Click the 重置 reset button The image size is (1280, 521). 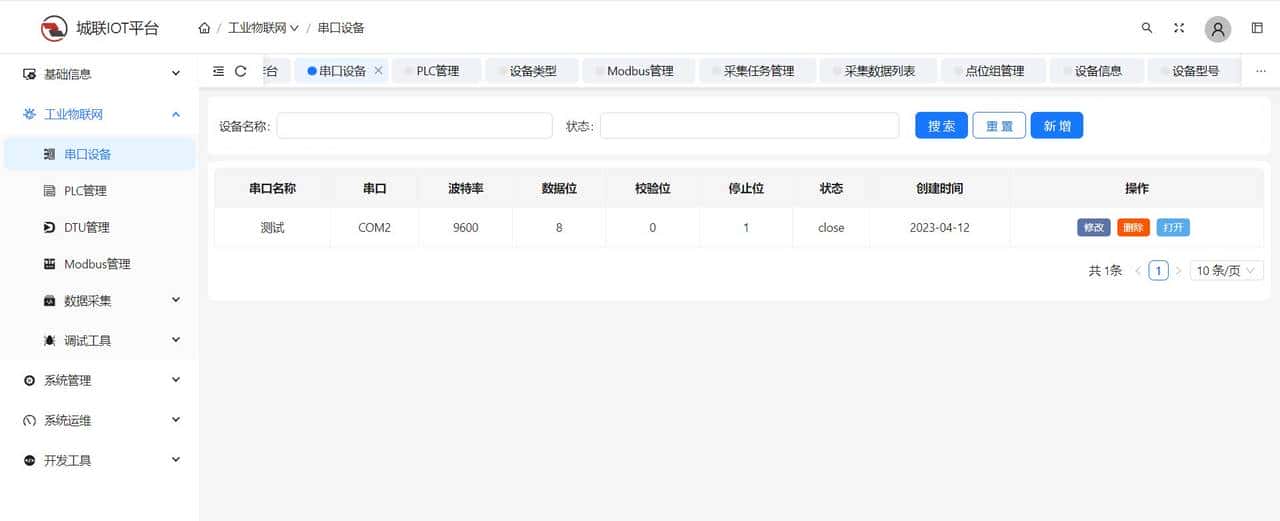click(999, 126)
